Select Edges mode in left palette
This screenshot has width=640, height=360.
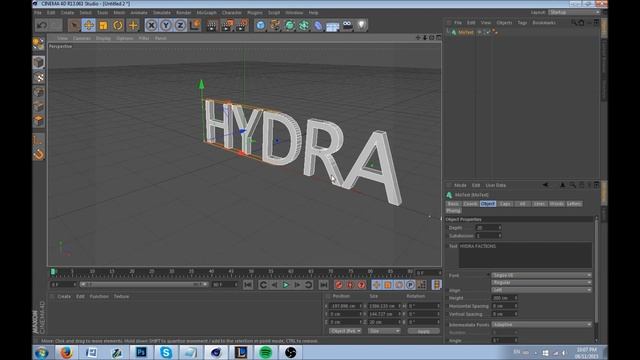[38, 106]
